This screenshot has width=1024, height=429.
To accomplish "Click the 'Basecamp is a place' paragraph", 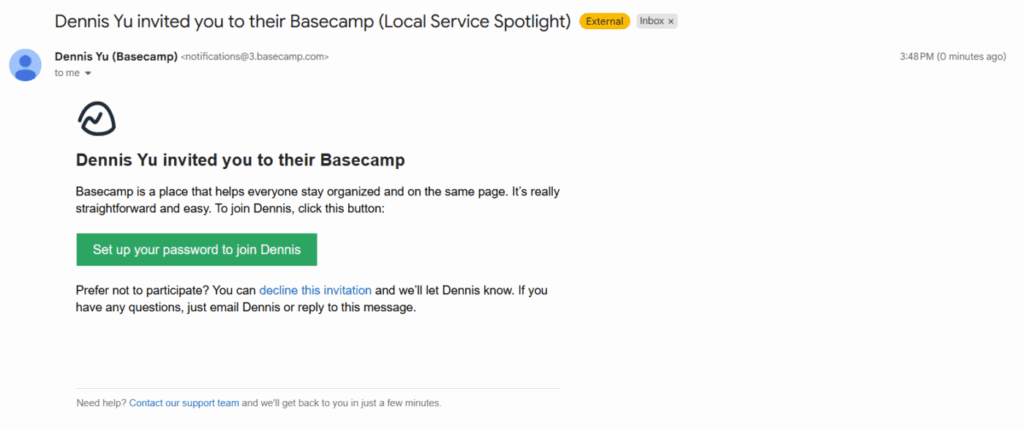I will 310,190.
